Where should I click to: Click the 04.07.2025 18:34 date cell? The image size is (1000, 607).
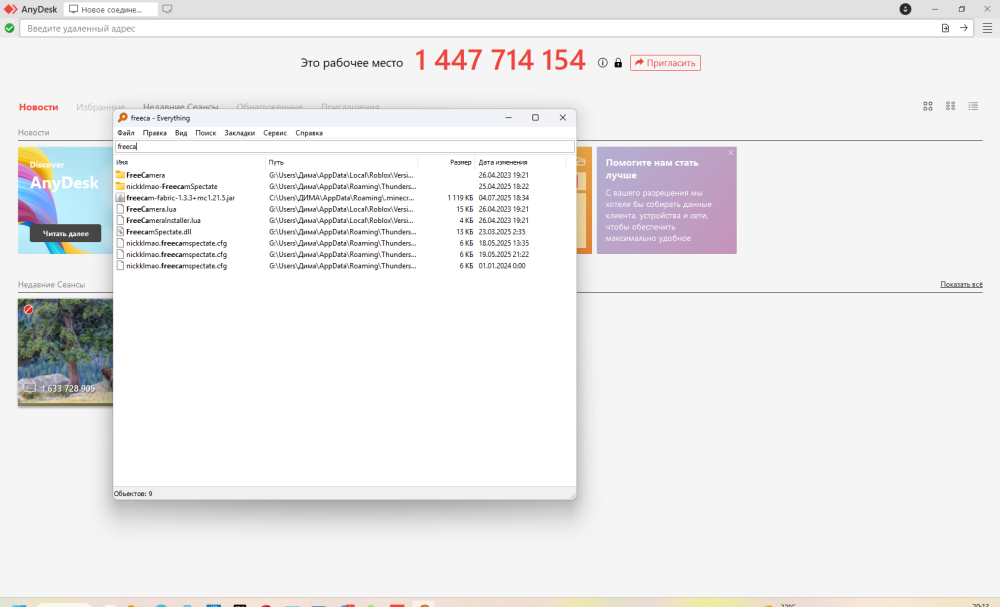pos(504,198)
